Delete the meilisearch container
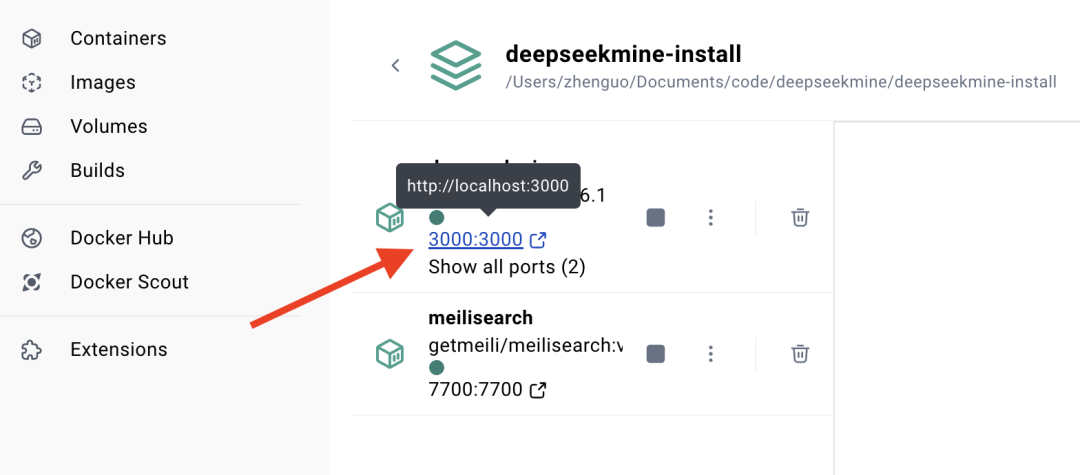1080x475 pixels. (800, 354)
